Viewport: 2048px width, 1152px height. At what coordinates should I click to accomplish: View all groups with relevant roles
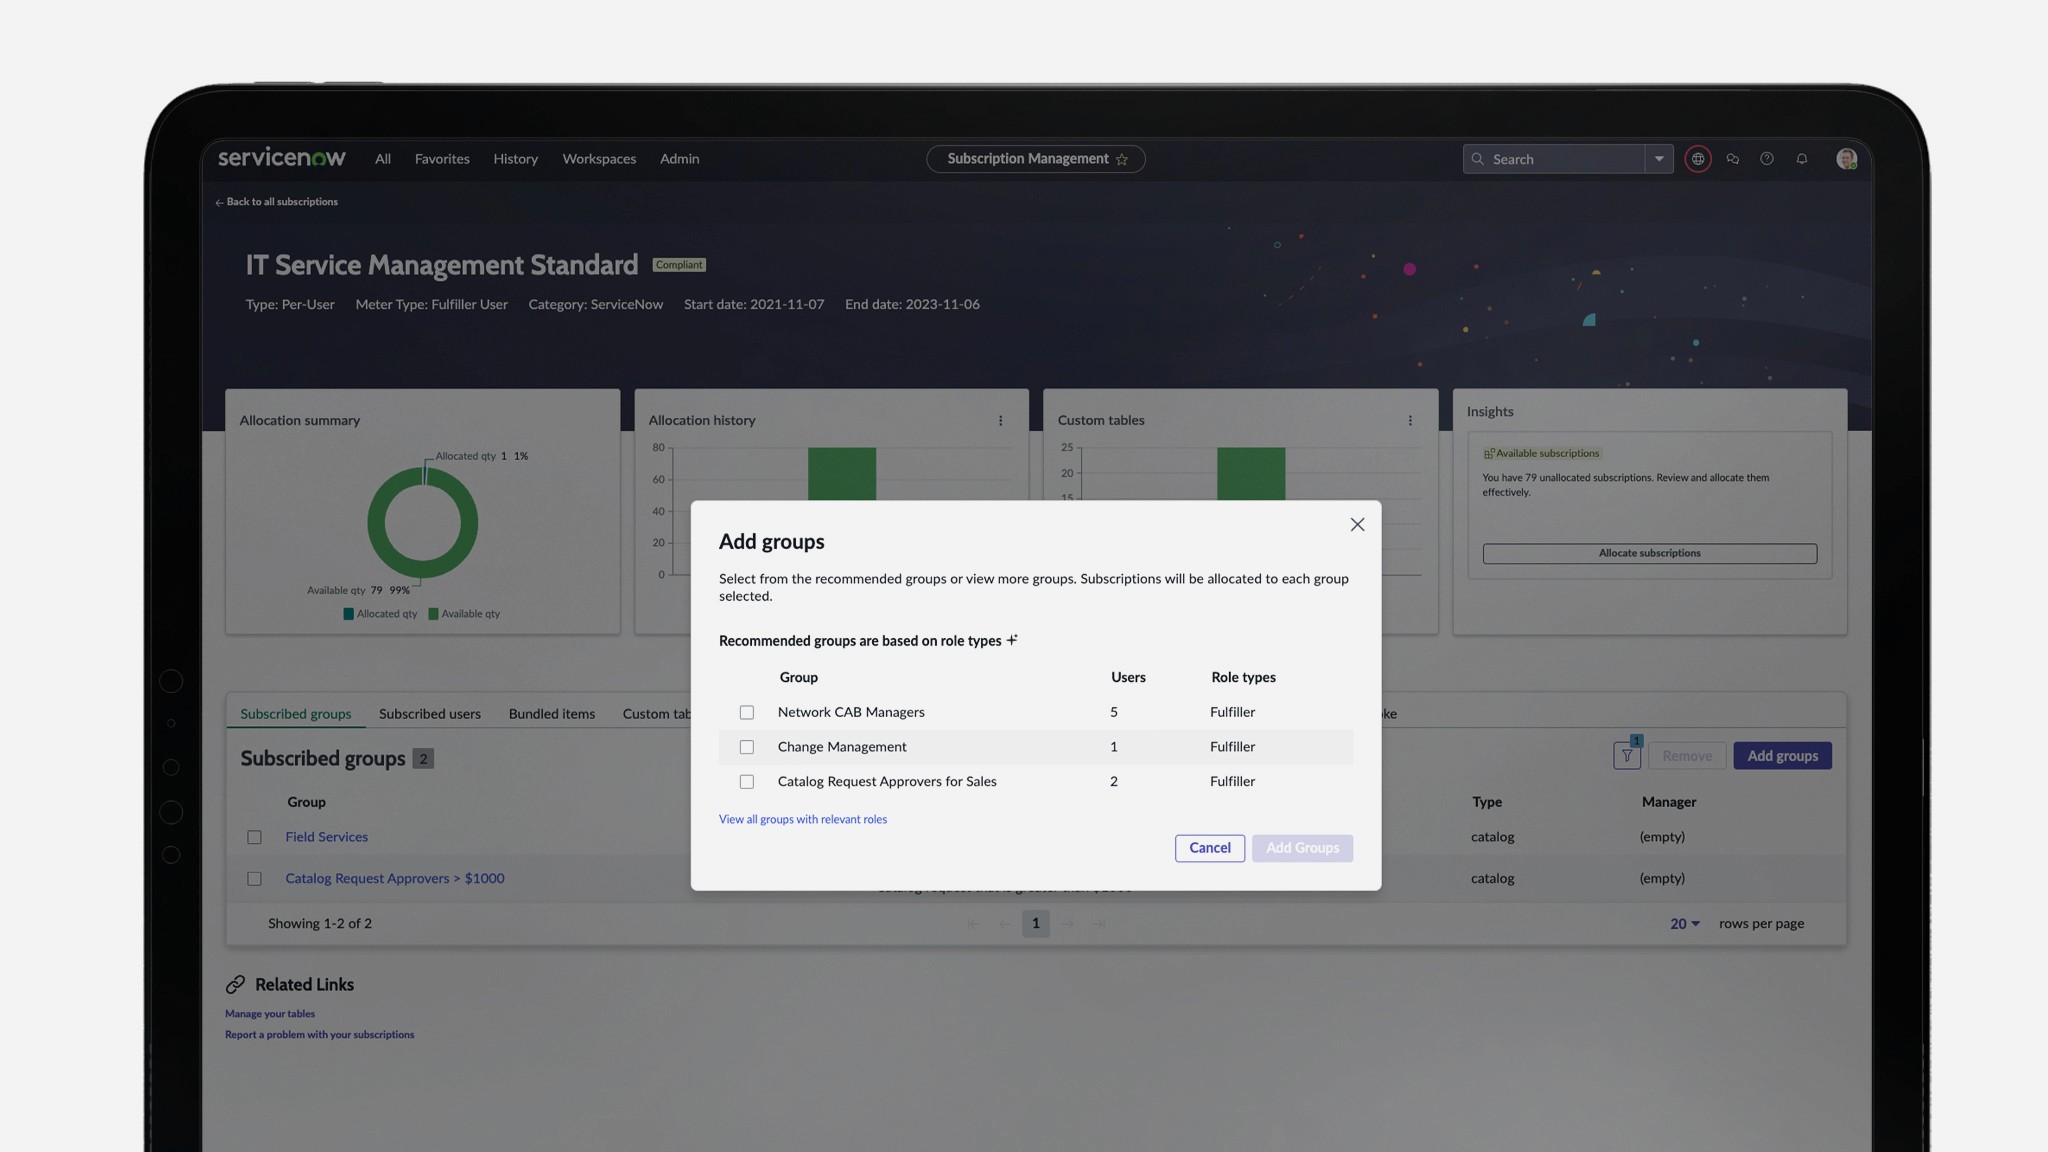tap(802, 820)
